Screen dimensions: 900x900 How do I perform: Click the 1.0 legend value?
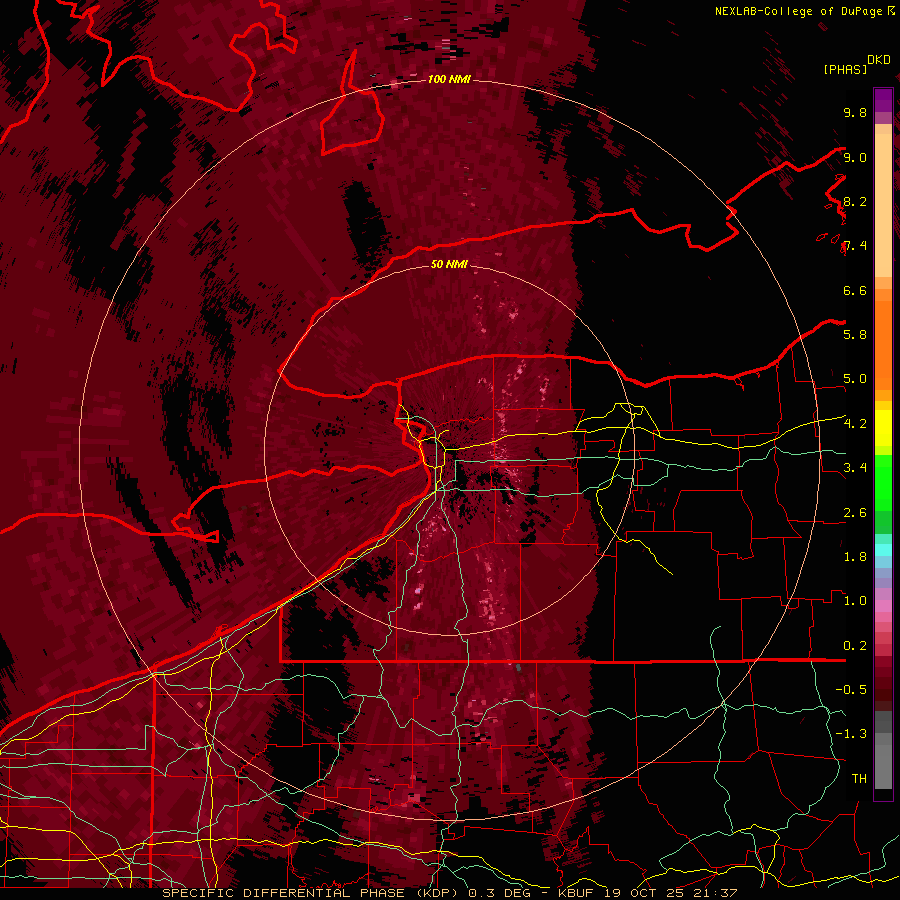click(x=855, y=601)
